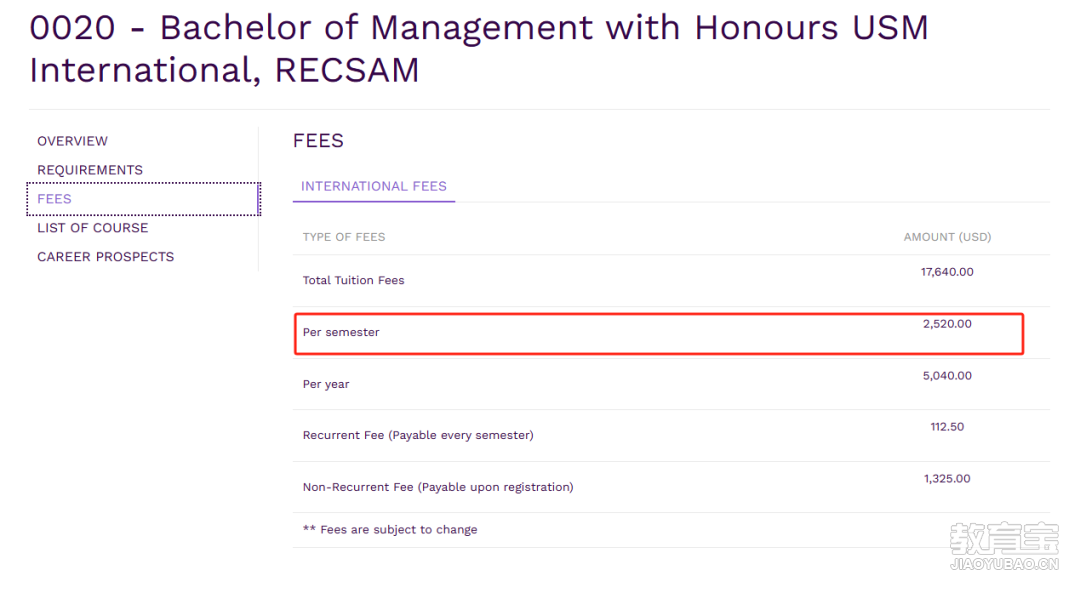Click the Type of Fees column header

344,237
